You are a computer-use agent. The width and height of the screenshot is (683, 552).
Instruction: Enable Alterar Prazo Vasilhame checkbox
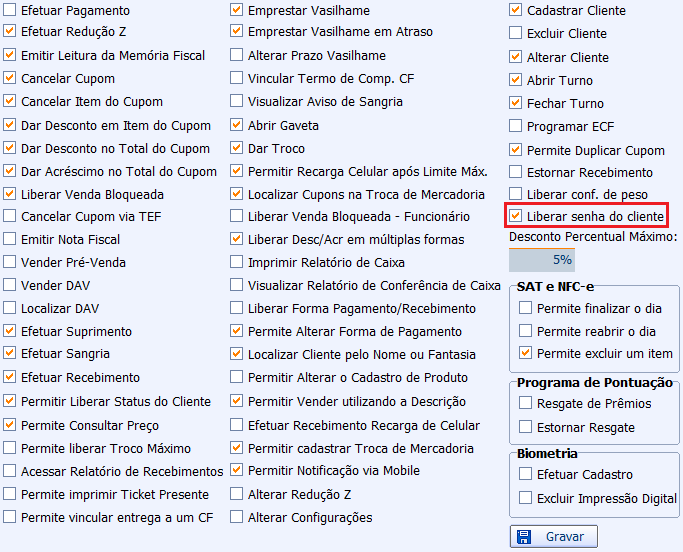pos(237,55)
